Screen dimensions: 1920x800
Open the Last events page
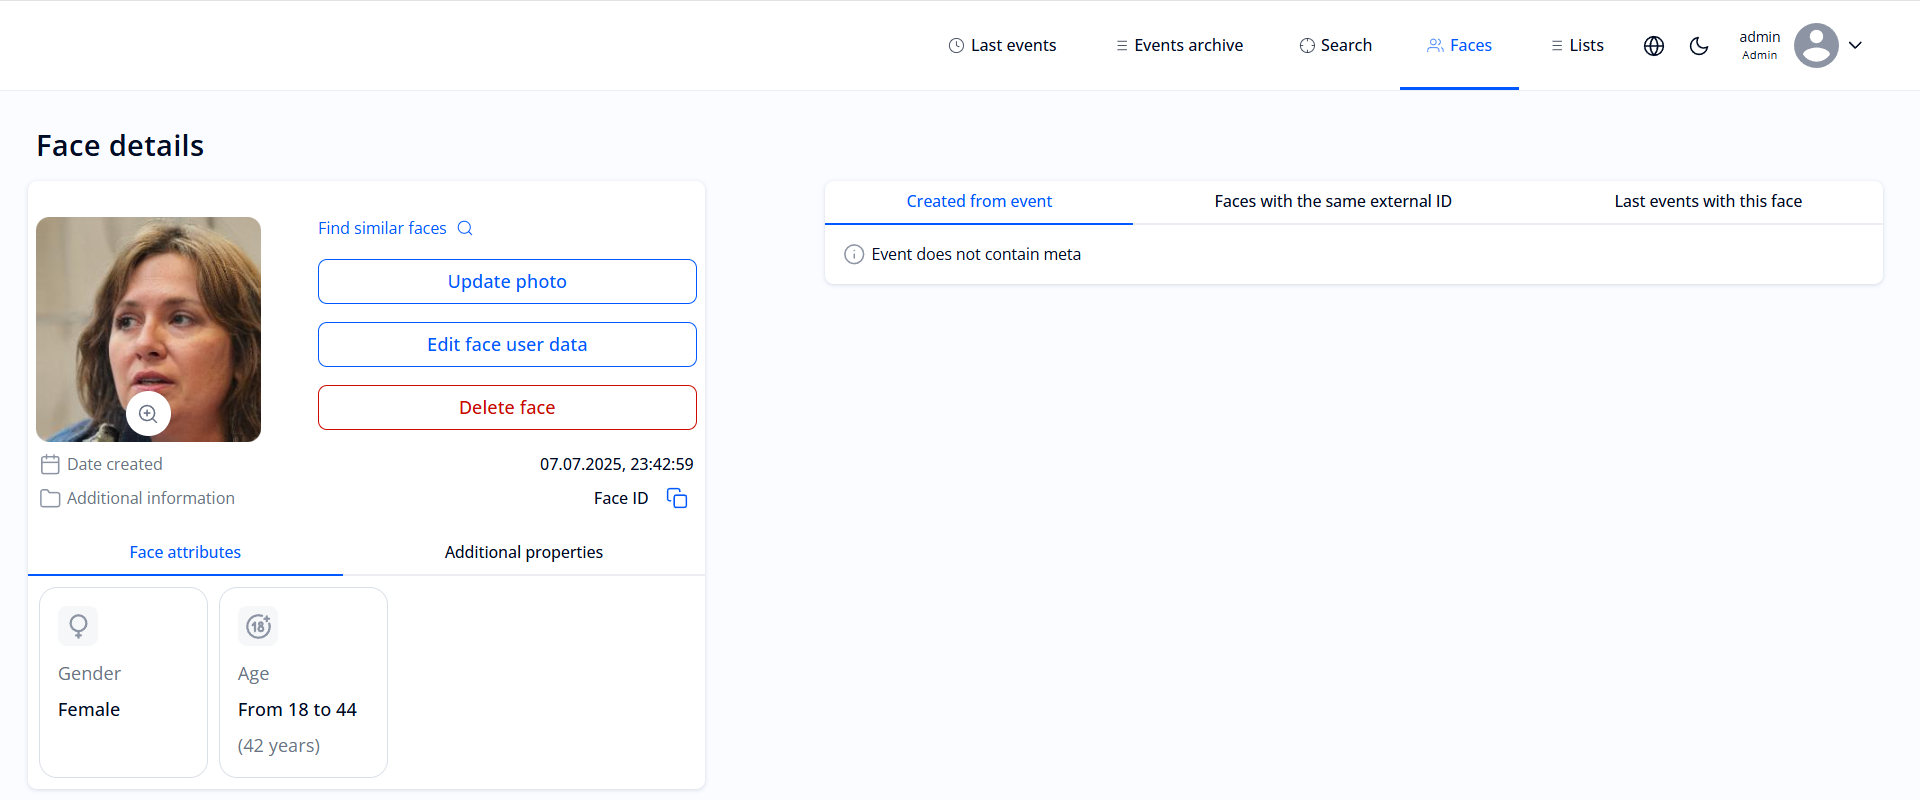click(x=1002, y=46)
